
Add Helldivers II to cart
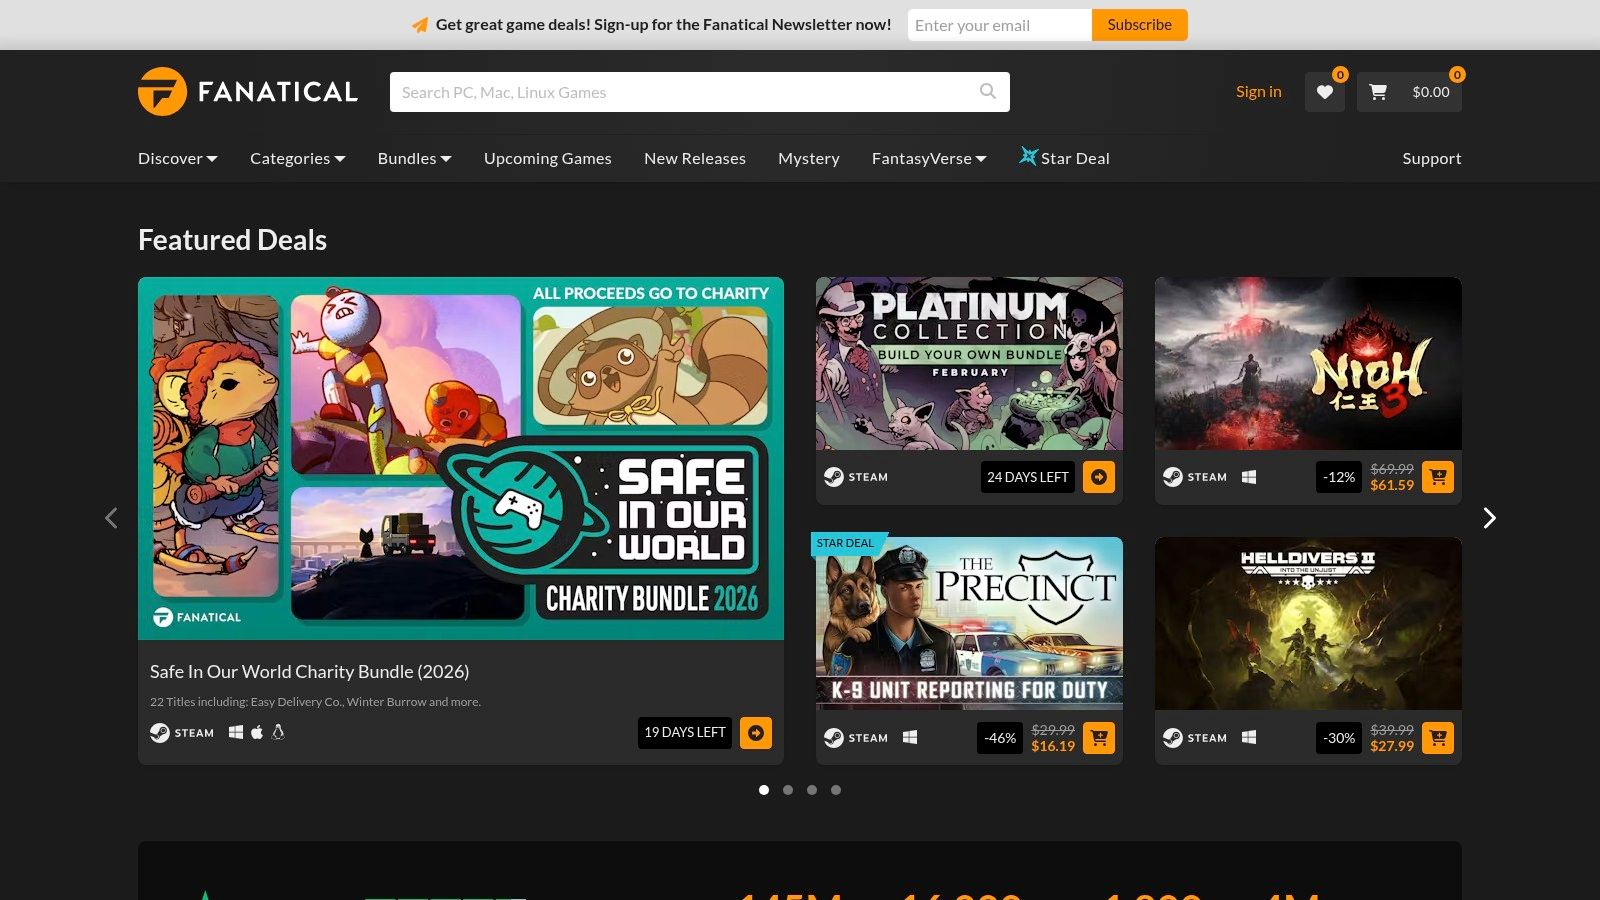click(x=1438, y=738)
